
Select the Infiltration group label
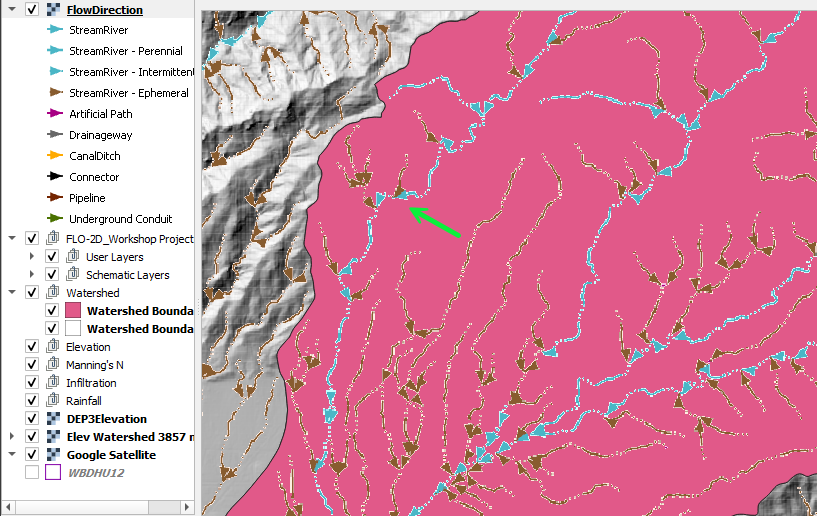(91, 383)
